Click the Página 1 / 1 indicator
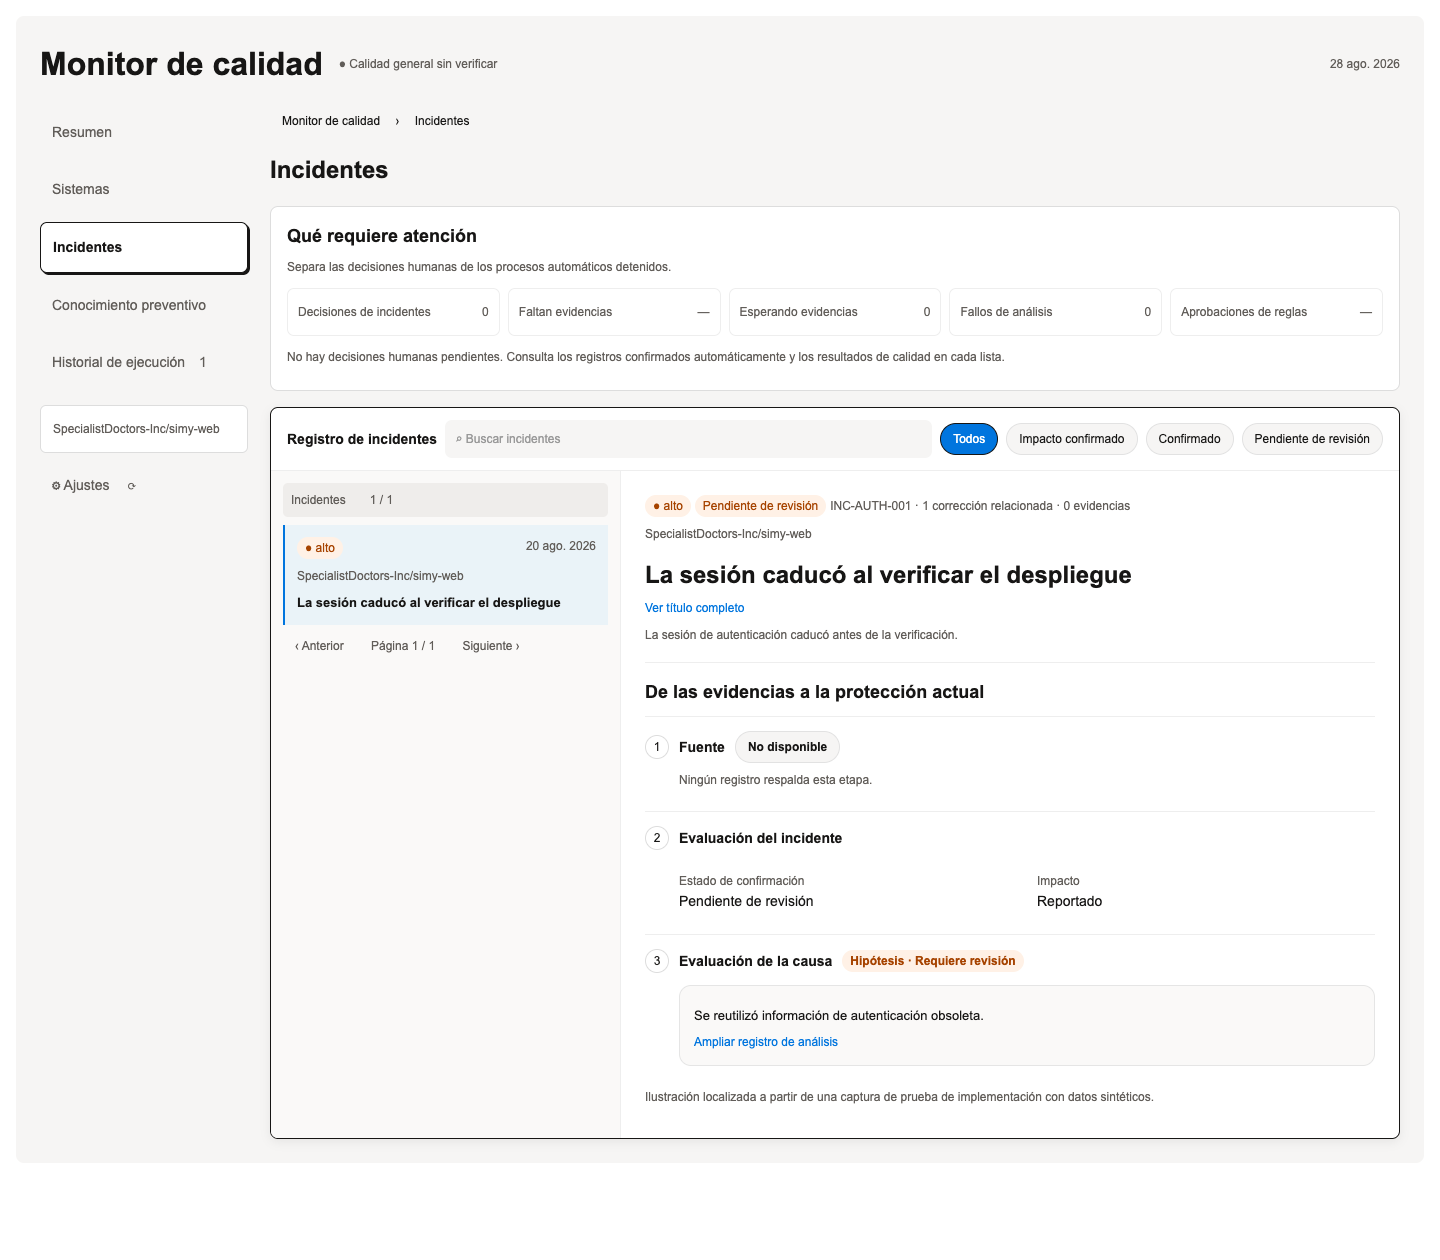Screen dimensions: 1440x1260 [x=403, y=646]
